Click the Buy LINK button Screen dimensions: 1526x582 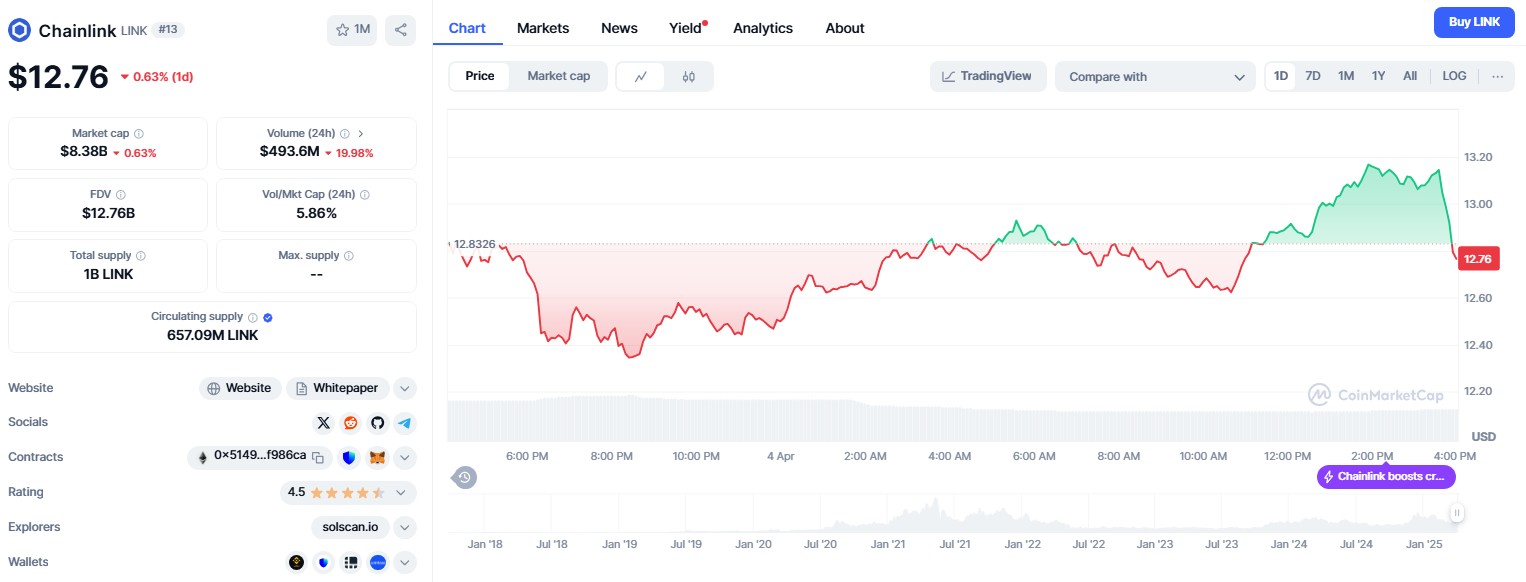click(1473, 22)
